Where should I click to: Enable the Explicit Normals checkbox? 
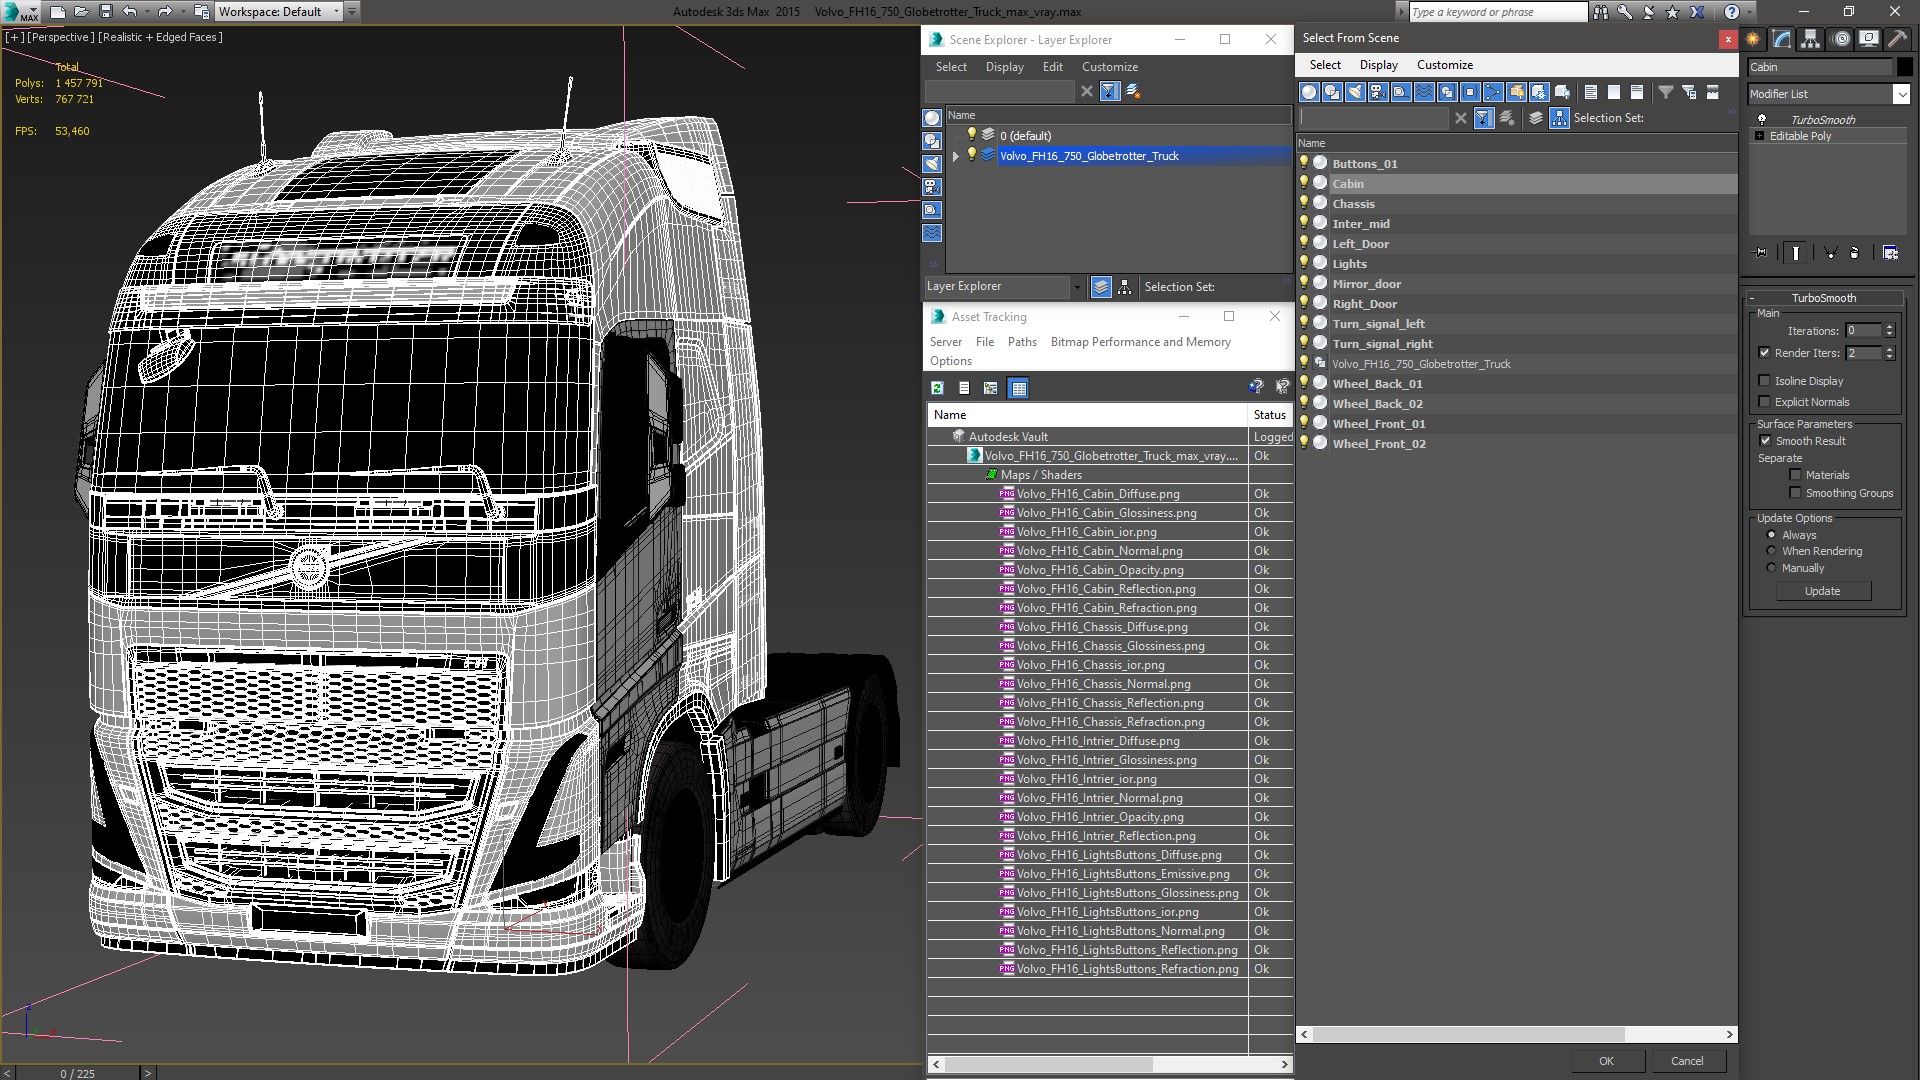pyautogui.click(x=1765, y=402)
